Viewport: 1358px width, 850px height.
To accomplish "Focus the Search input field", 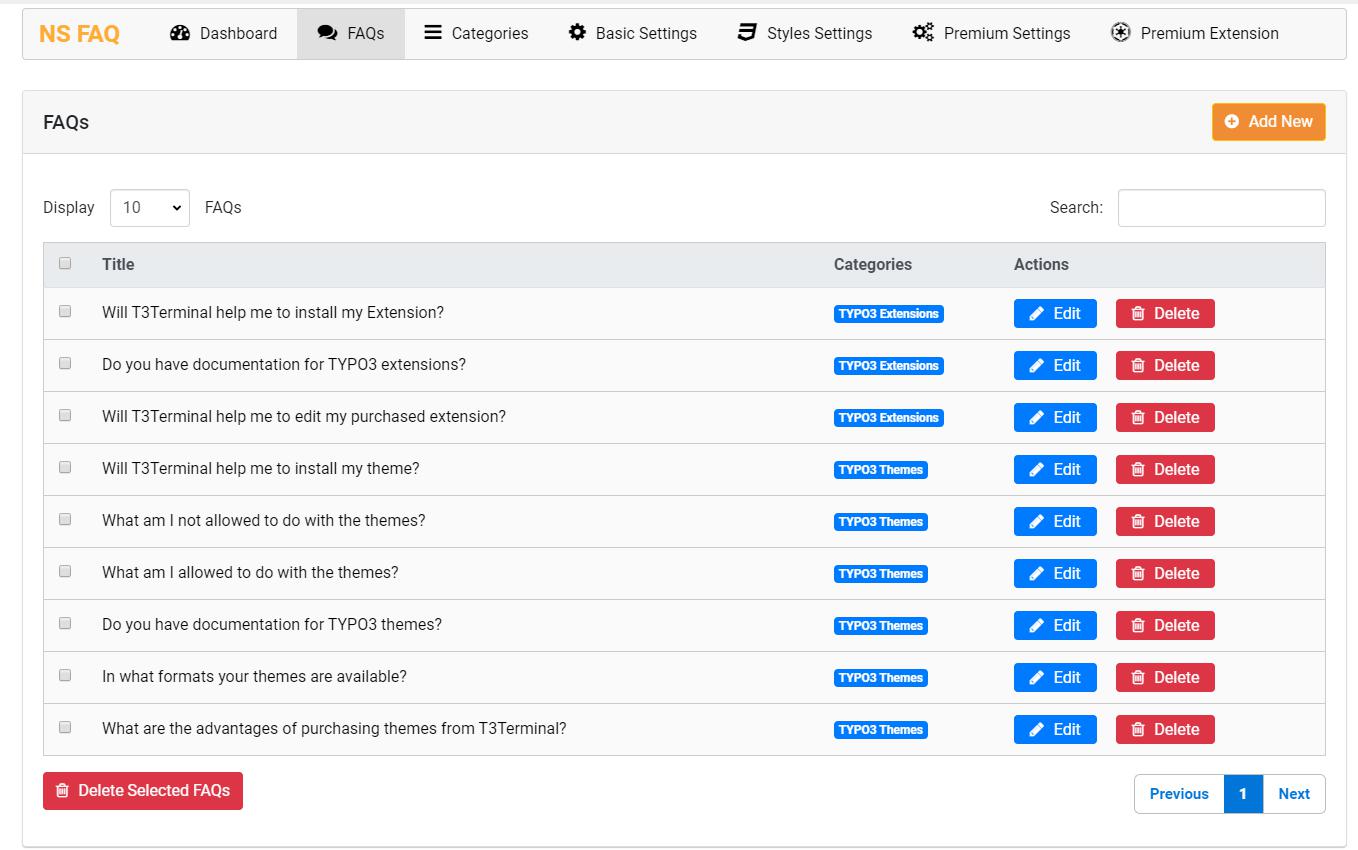I will click(1221, 208).
